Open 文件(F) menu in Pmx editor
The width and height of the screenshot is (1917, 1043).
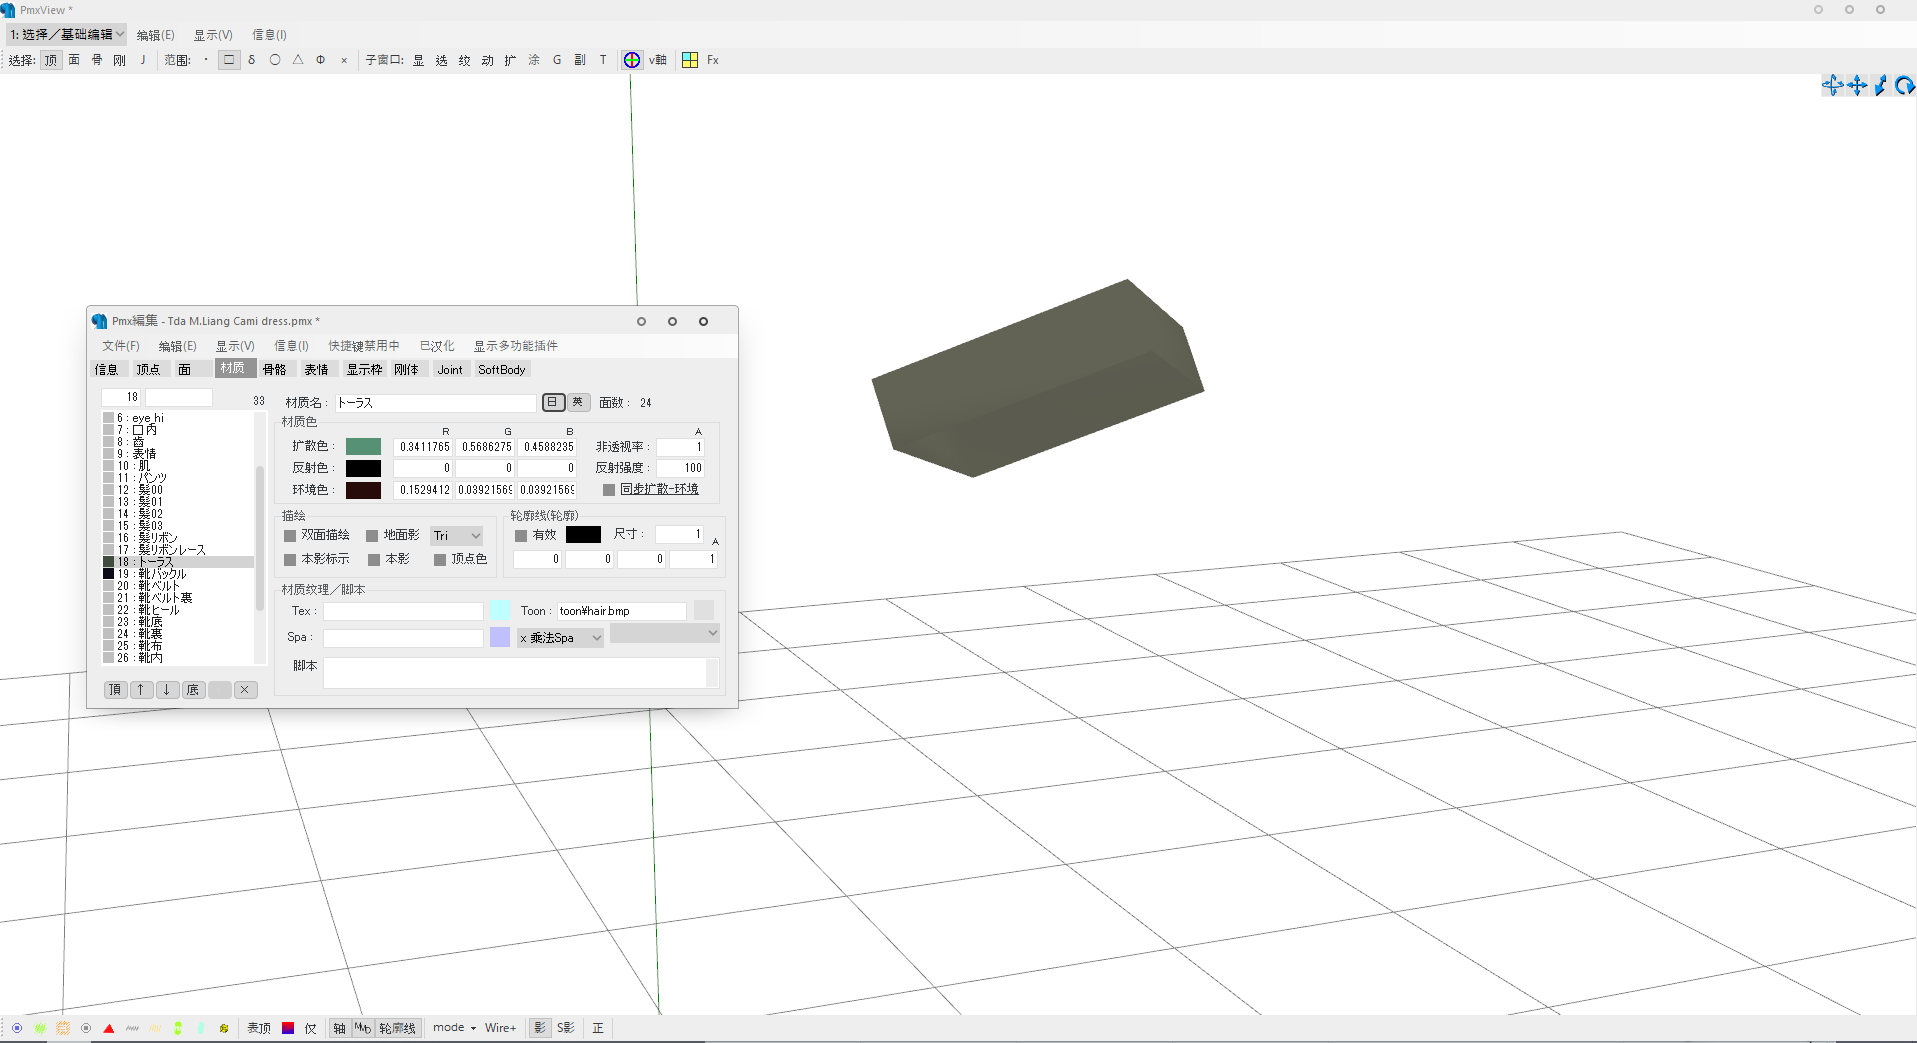[x=121, y=346]
